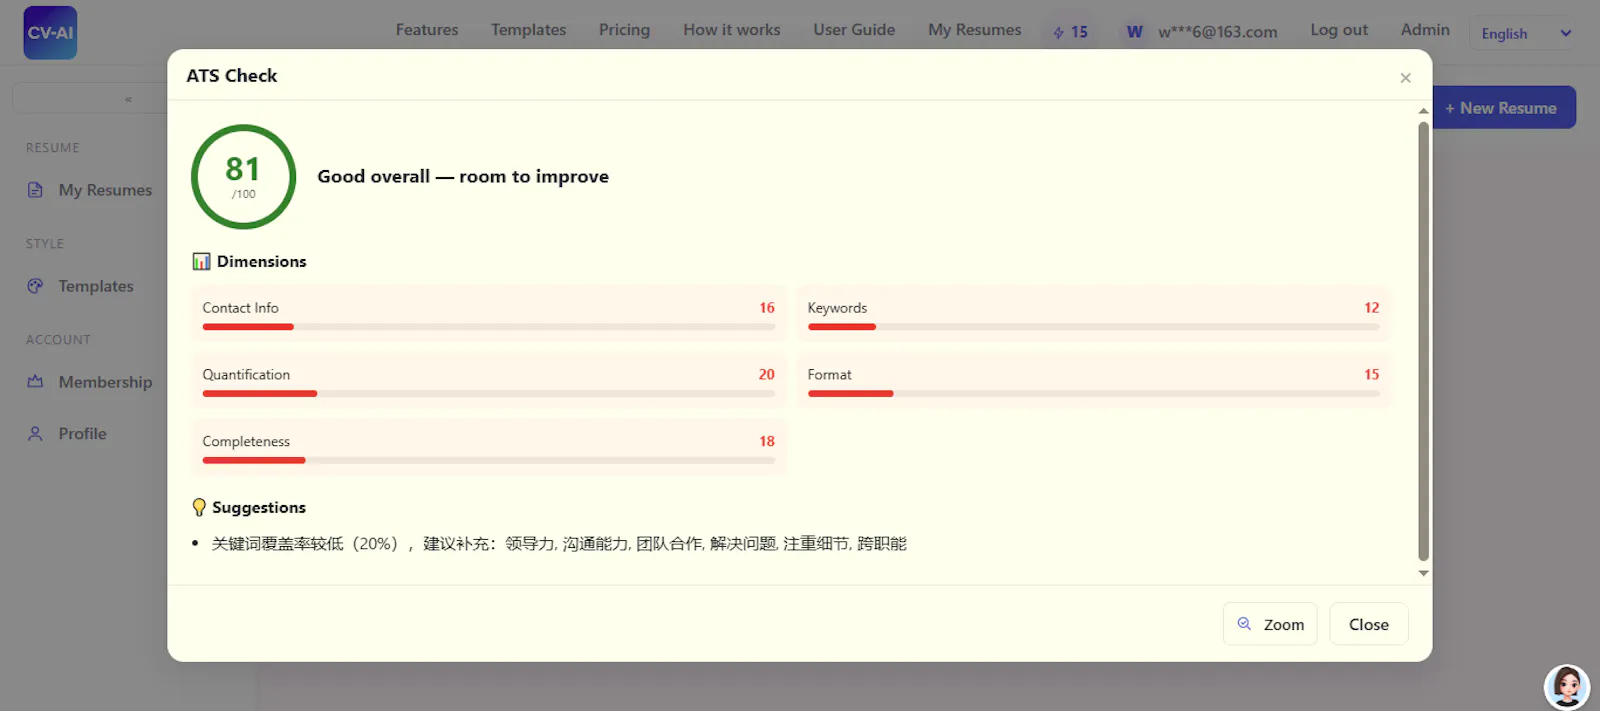This screenshot has height=711, width=1600.
Task: Click 'Good overall — room to improve' heading
Action: click(463, 176)
